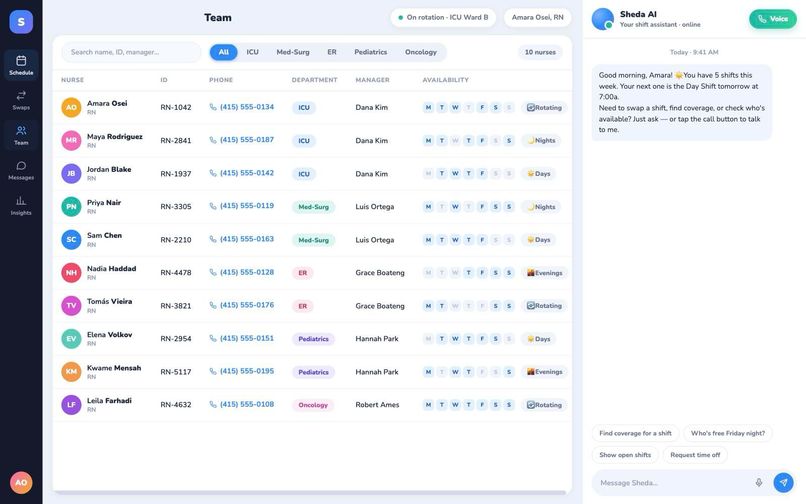
Task: Click 'Who's free Friday night?' suggestion
Action: (728, 433)
